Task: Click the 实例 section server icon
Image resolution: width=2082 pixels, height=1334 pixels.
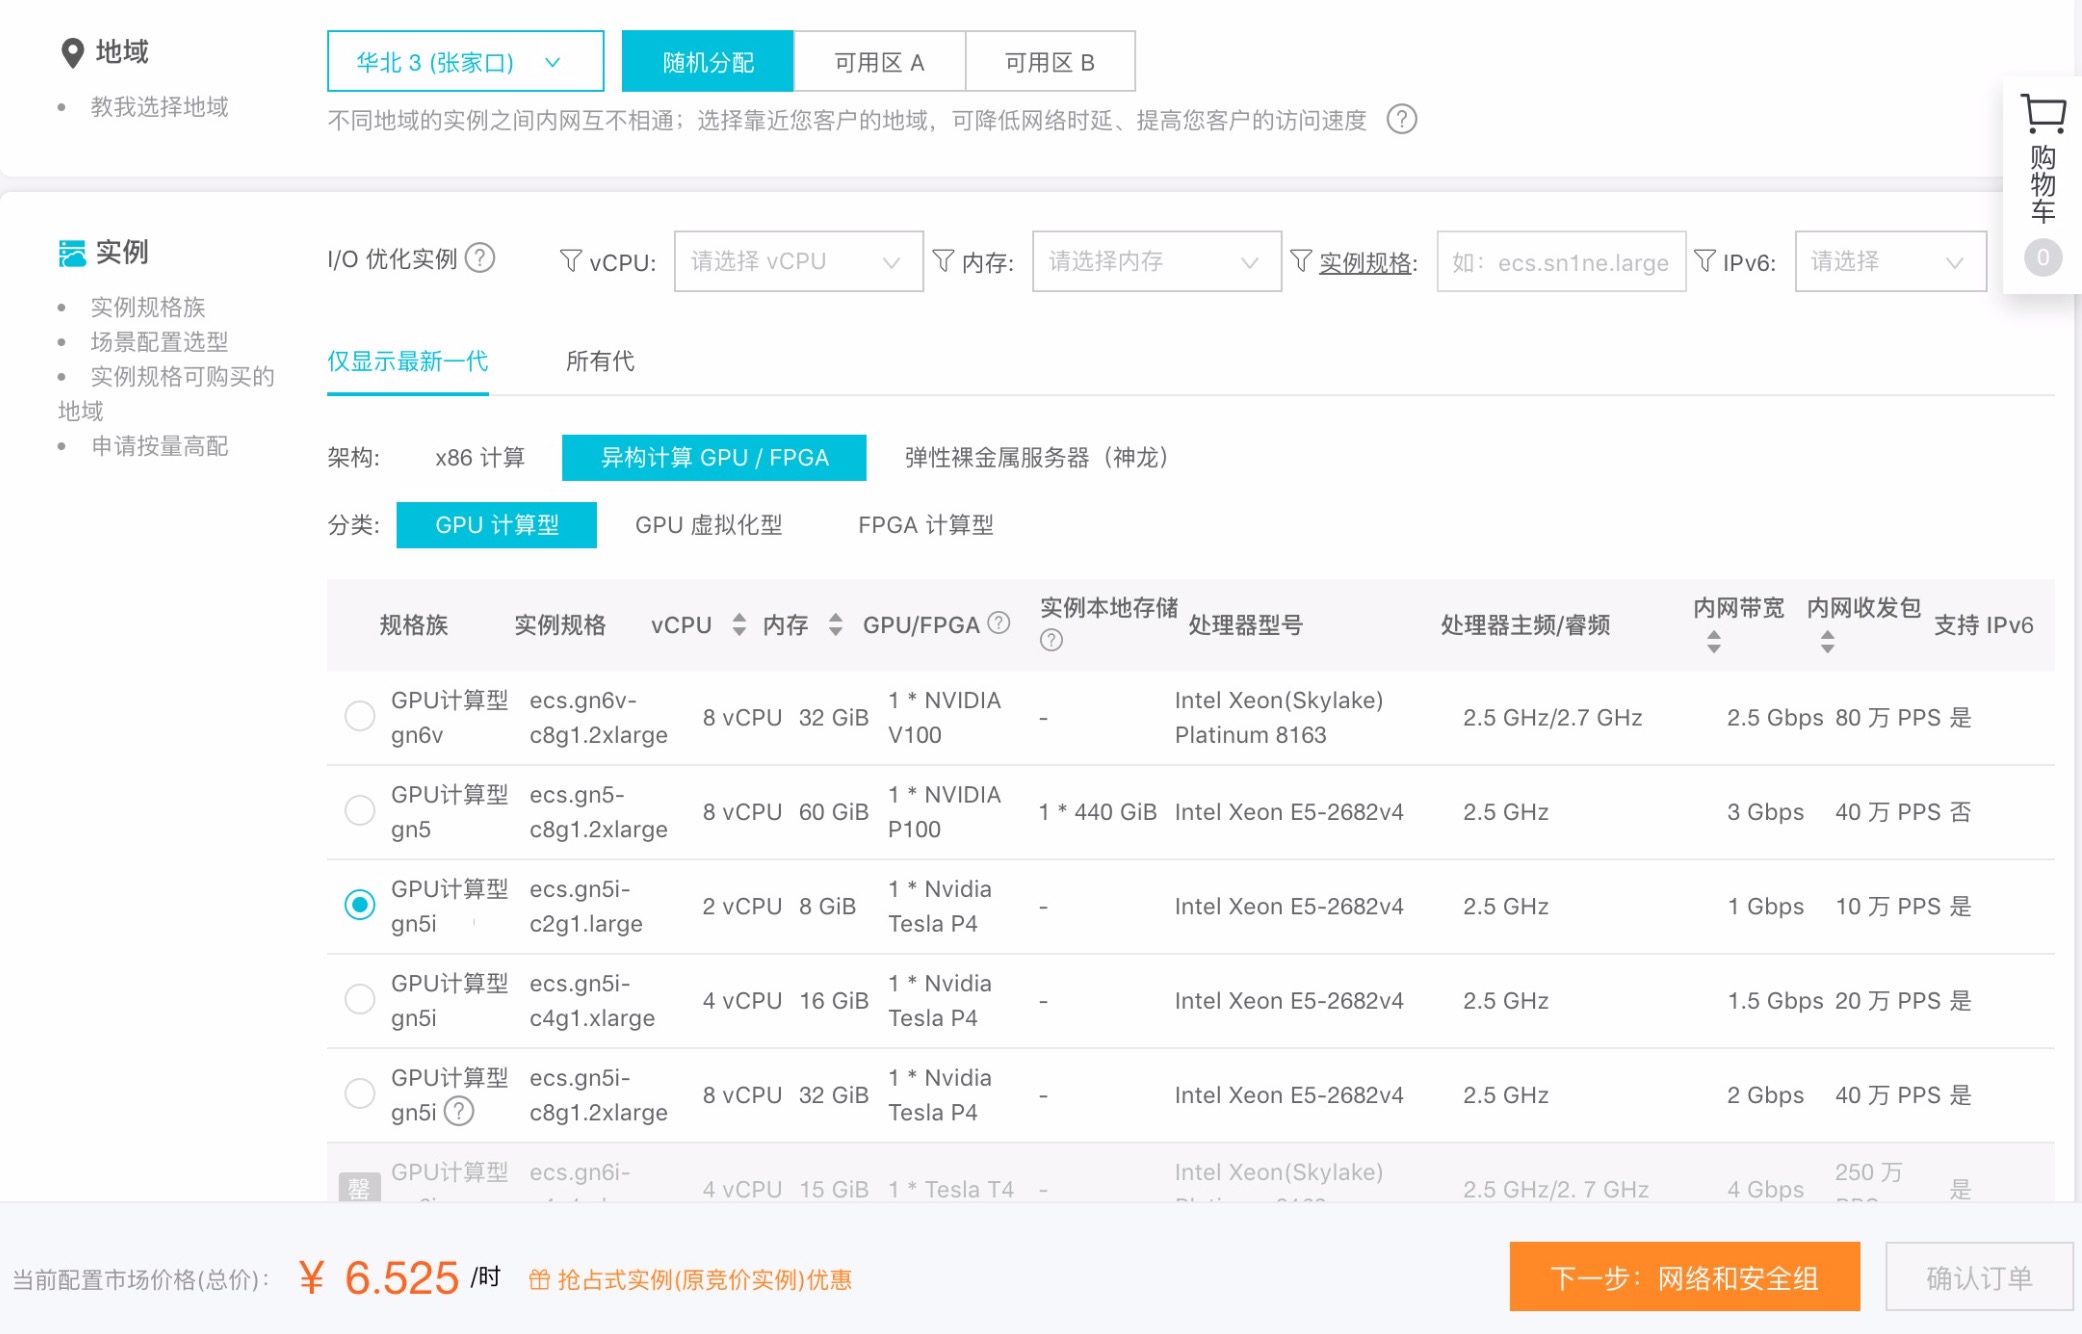Action: pyautogui.click(x=72, y=253)
